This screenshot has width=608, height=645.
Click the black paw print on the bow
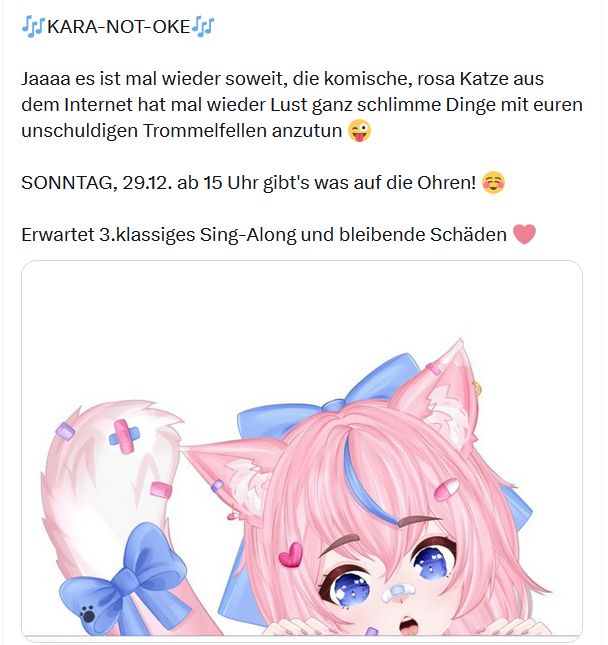click(x=88, y=615)
